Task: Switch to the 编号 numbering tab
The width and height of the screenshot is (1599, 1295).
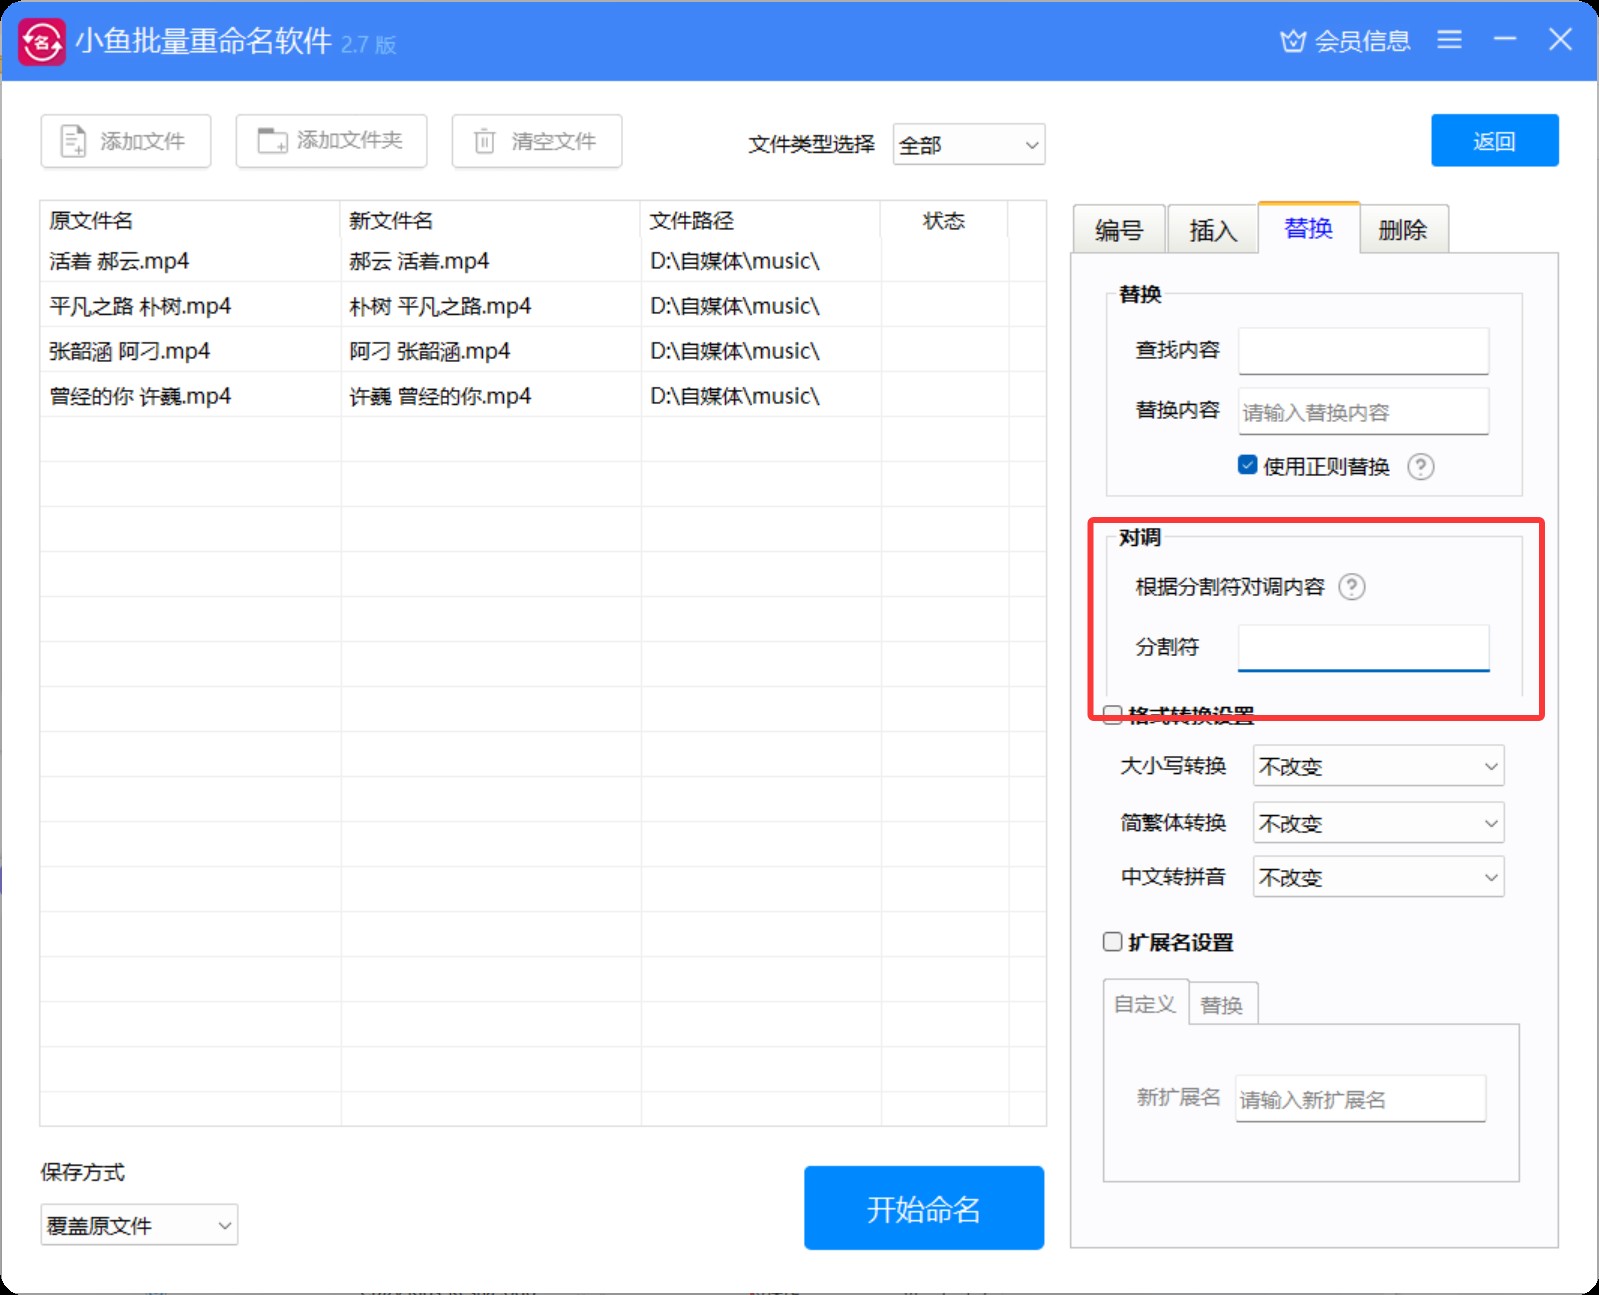Action: point(1118,231)
